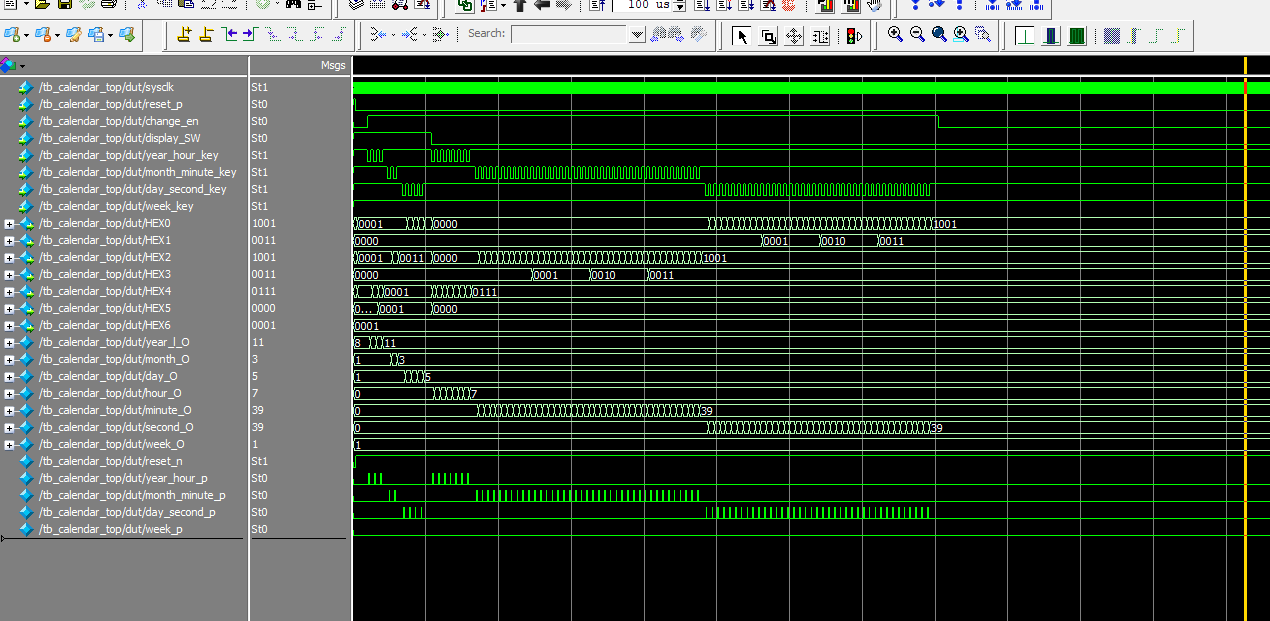Click the Add Wave icon with green plus

point(14,35)
